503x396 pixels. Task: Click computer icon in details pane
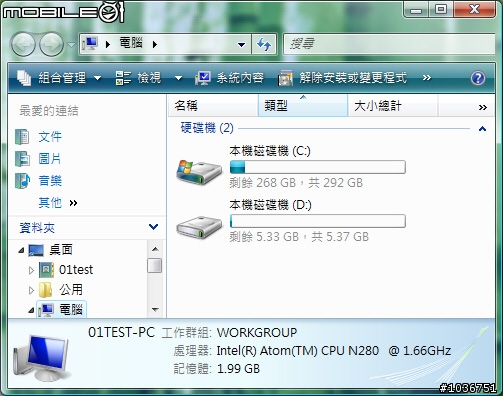tap(42, 358)
